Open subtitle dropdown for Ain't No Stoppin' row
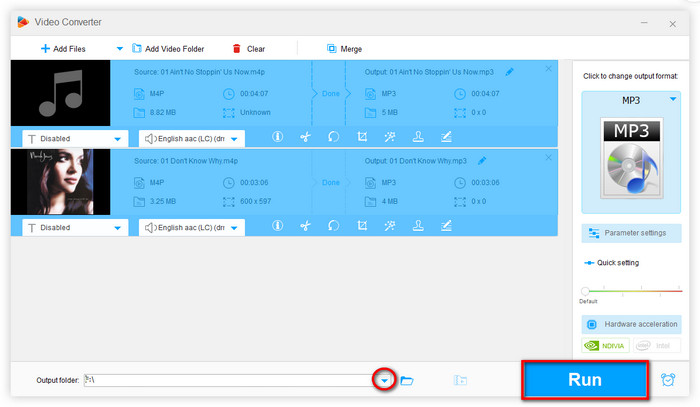This screenshot has height=407, width=700. tap(75, 139)
